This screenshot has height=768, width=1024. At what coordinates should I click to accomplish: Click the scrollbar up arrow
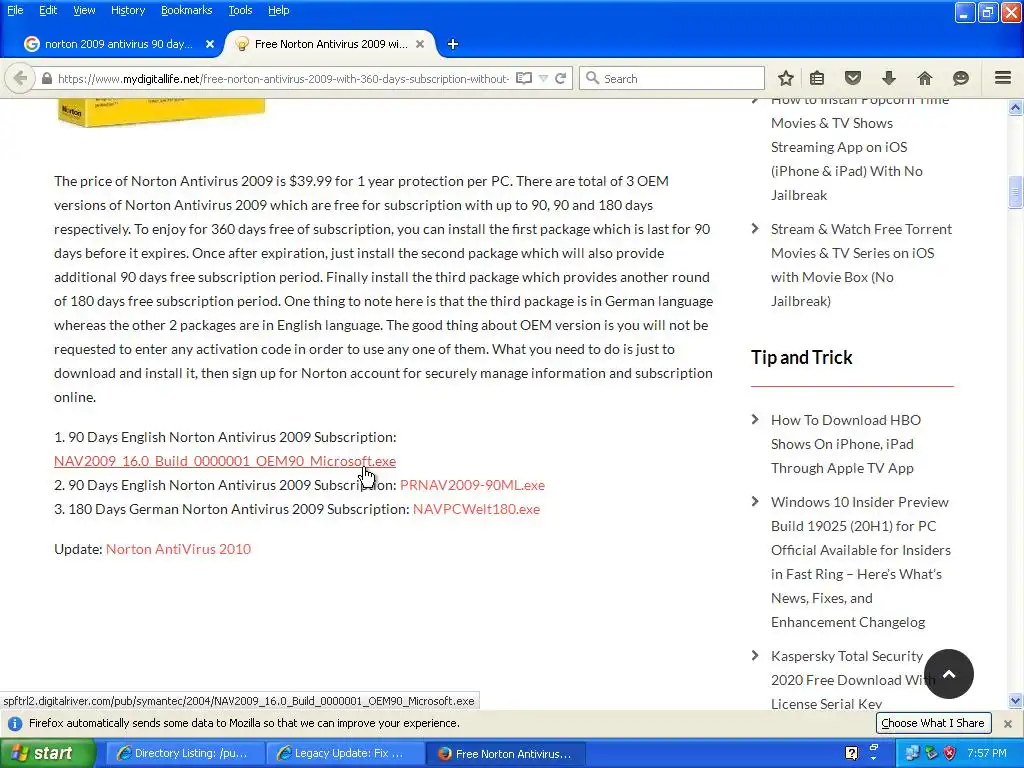1015,107
